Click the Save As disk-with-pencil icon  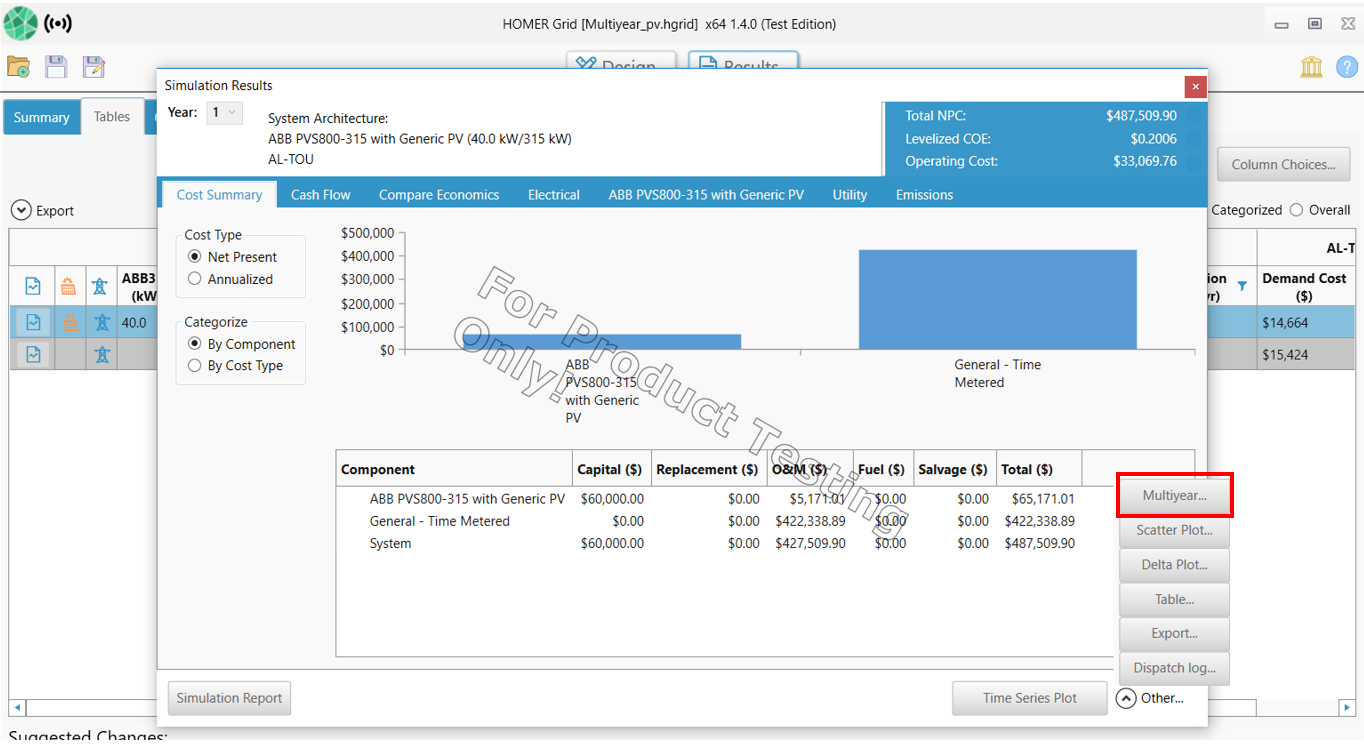point(93,67)
